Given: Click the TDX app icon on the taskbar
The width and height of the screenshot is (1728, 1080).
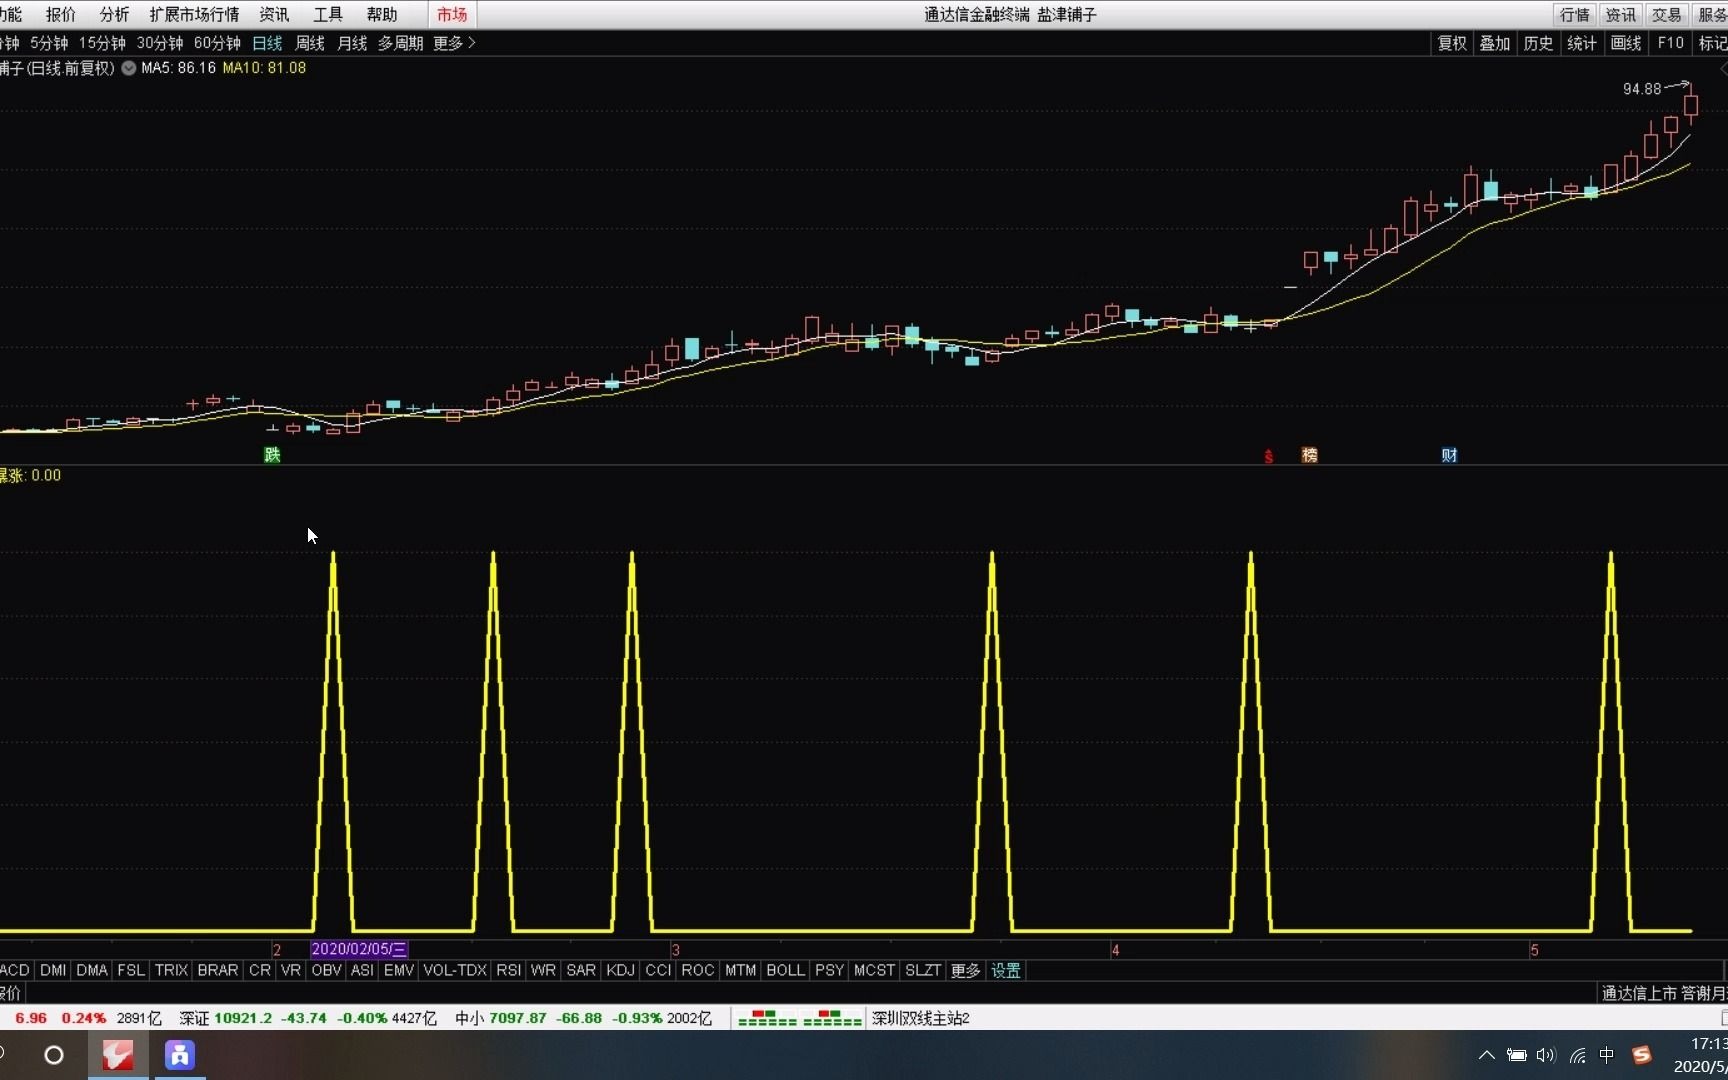Looking at the screenshot, I should [117, 1055].
